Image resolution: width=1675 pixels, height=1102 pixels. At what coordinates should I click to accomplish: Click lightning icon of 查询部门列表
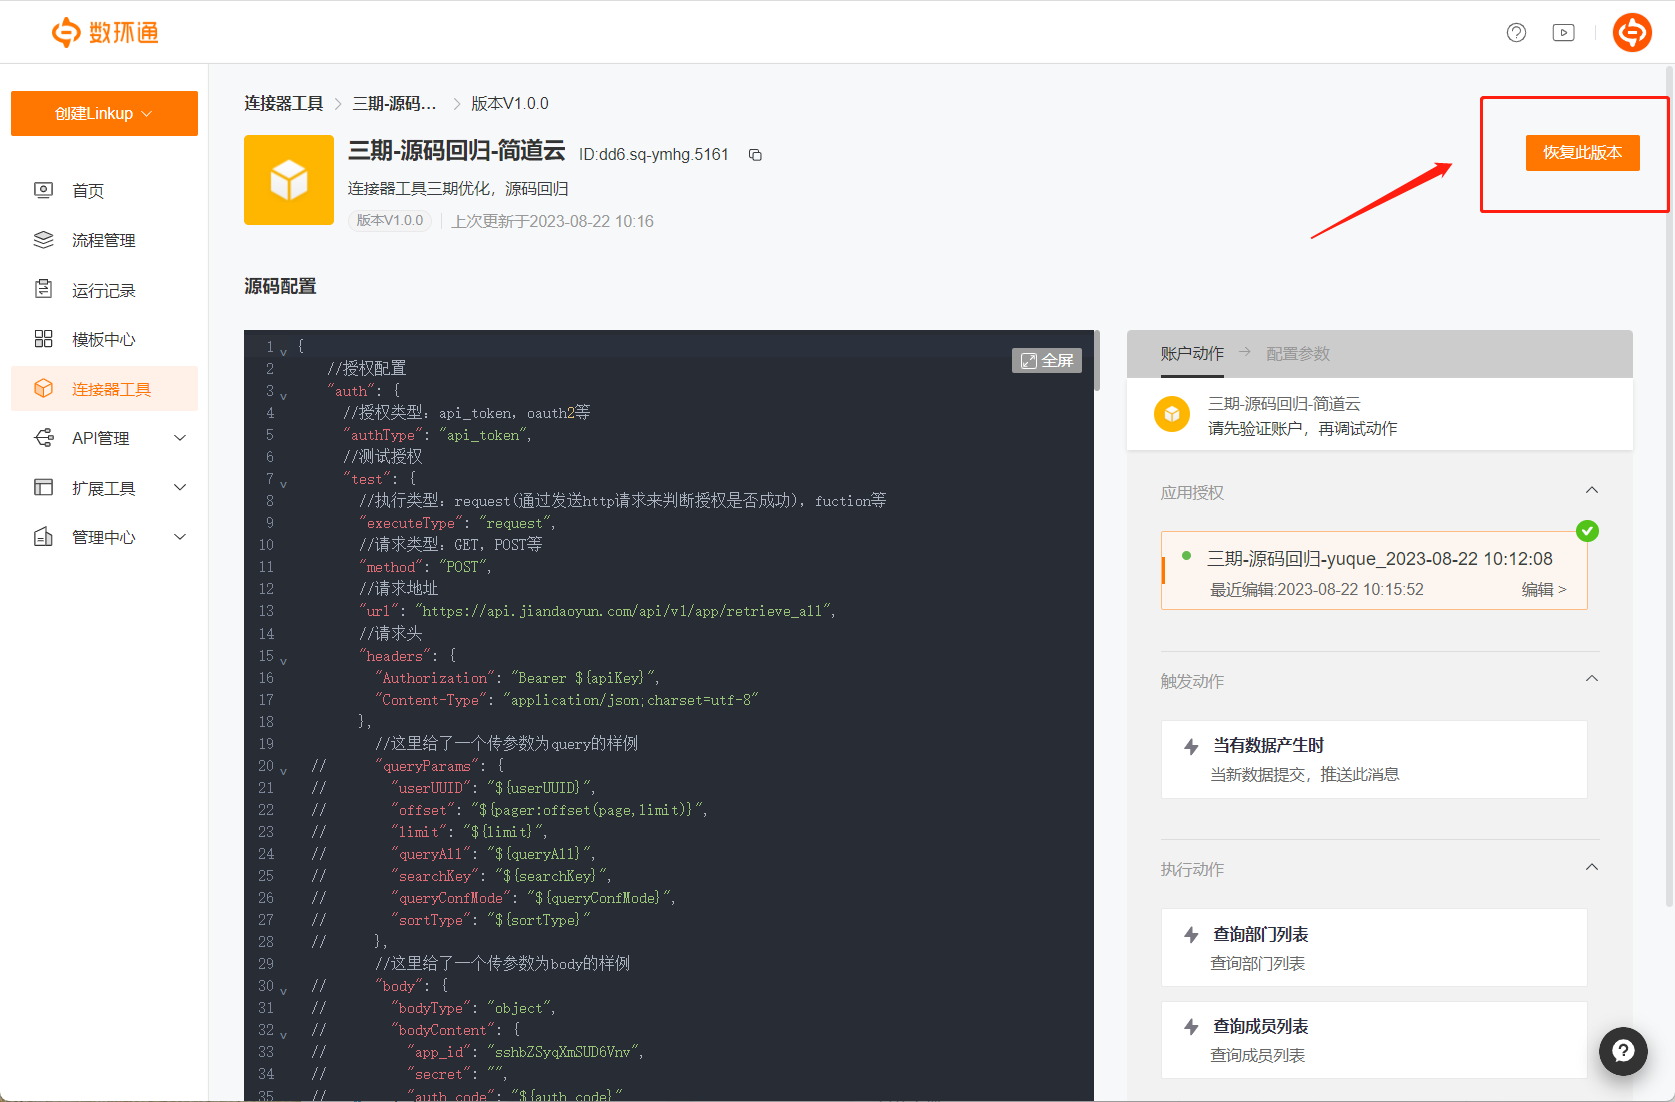pyautogui.click(x=1191, y=934)
